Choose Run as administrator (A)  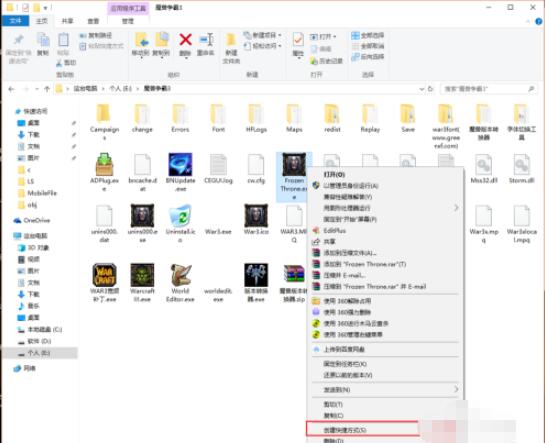[x=351, y=186]
